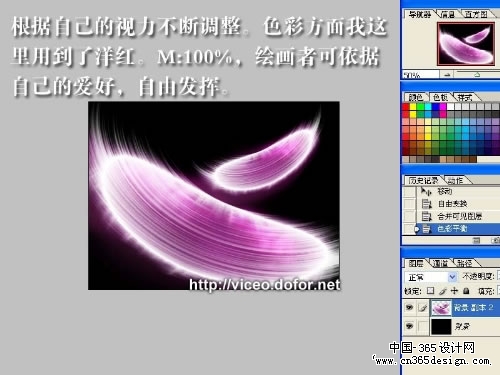
Task: Open the 正常 blend mode dropdown
Action: (431, 277)
